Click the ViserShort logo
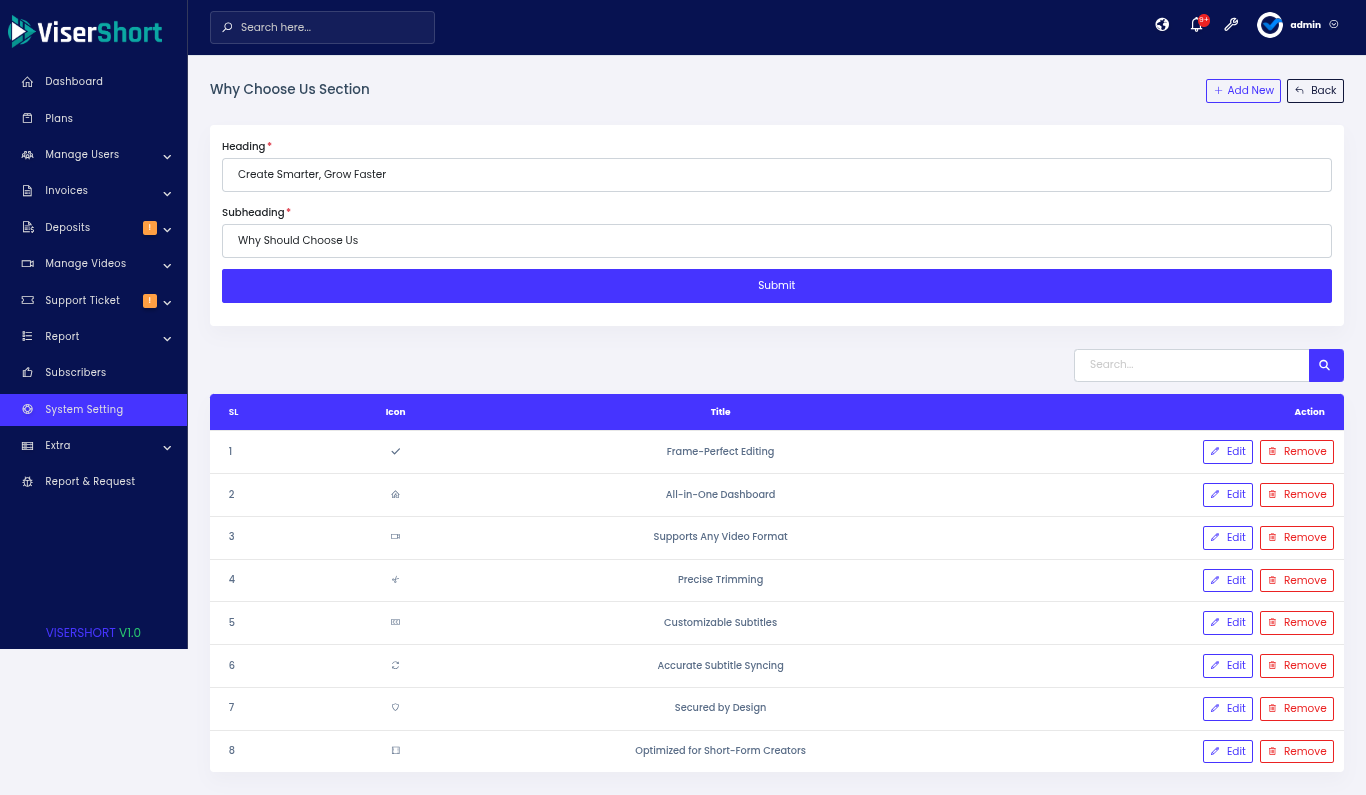This screenshot has width=1366, height=795. [x=86, y=32]
